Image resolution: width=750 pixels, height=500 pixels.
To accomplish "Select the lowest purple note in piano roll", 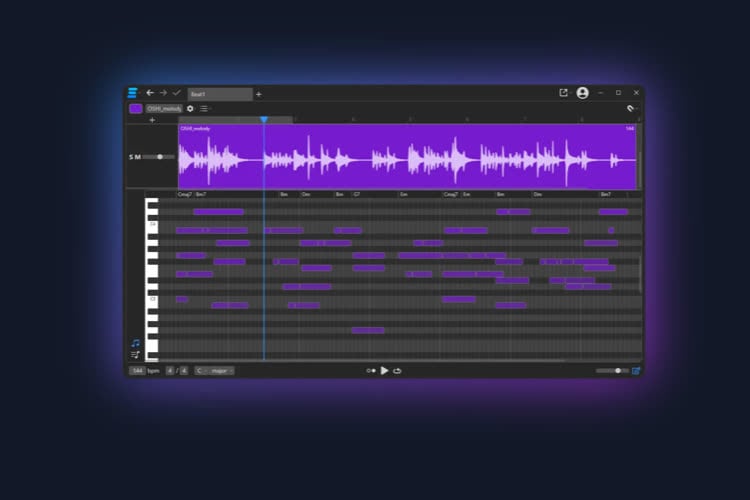I will 368,330.
